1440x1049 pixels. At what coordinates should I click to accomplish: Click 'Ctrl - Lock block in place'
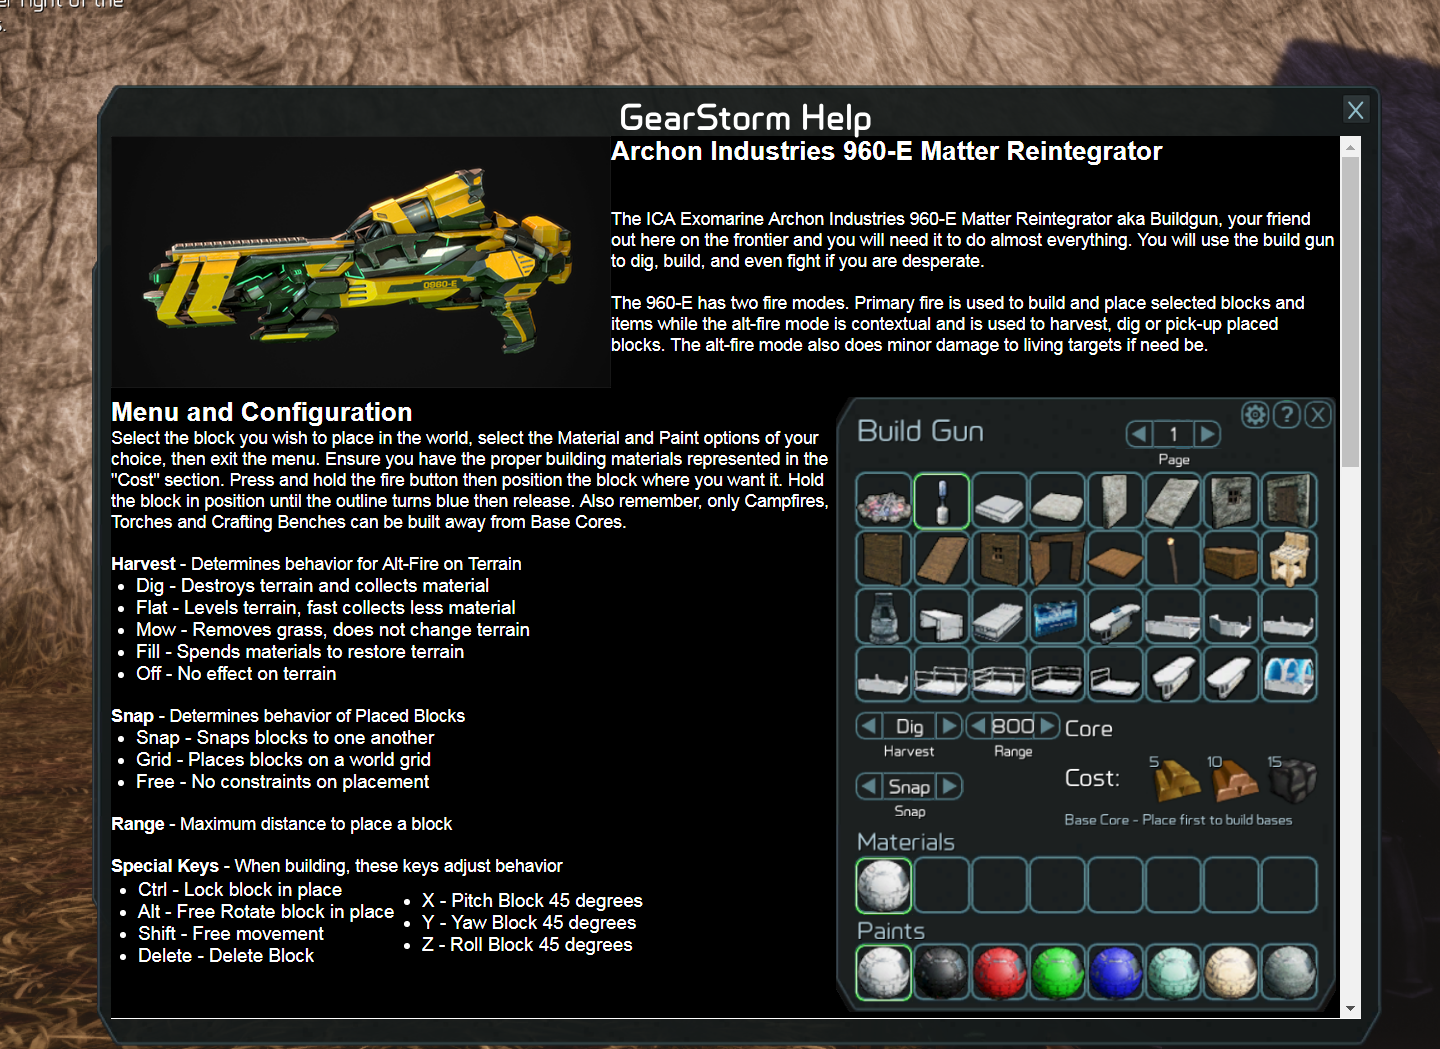pos(240,890)
